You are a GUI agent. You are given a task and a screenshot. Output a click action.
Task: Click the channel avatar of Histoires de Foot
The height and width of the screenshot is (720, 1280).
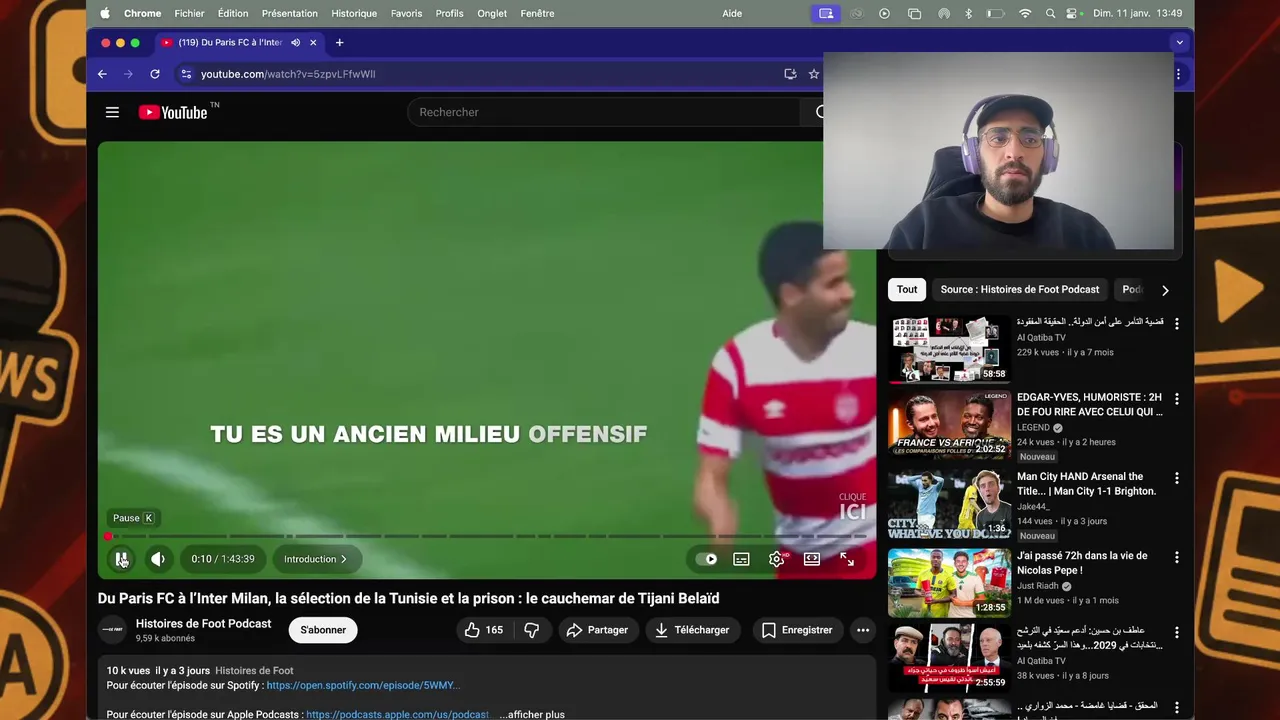(x=113, y=630)
